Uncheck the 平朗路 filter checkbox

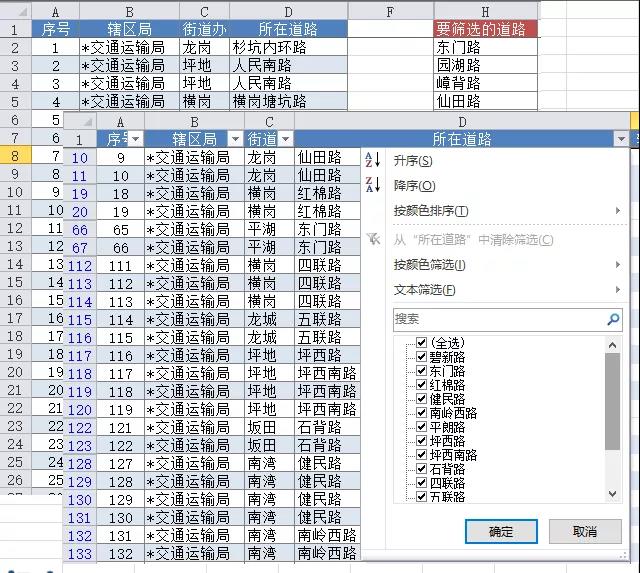422,427
